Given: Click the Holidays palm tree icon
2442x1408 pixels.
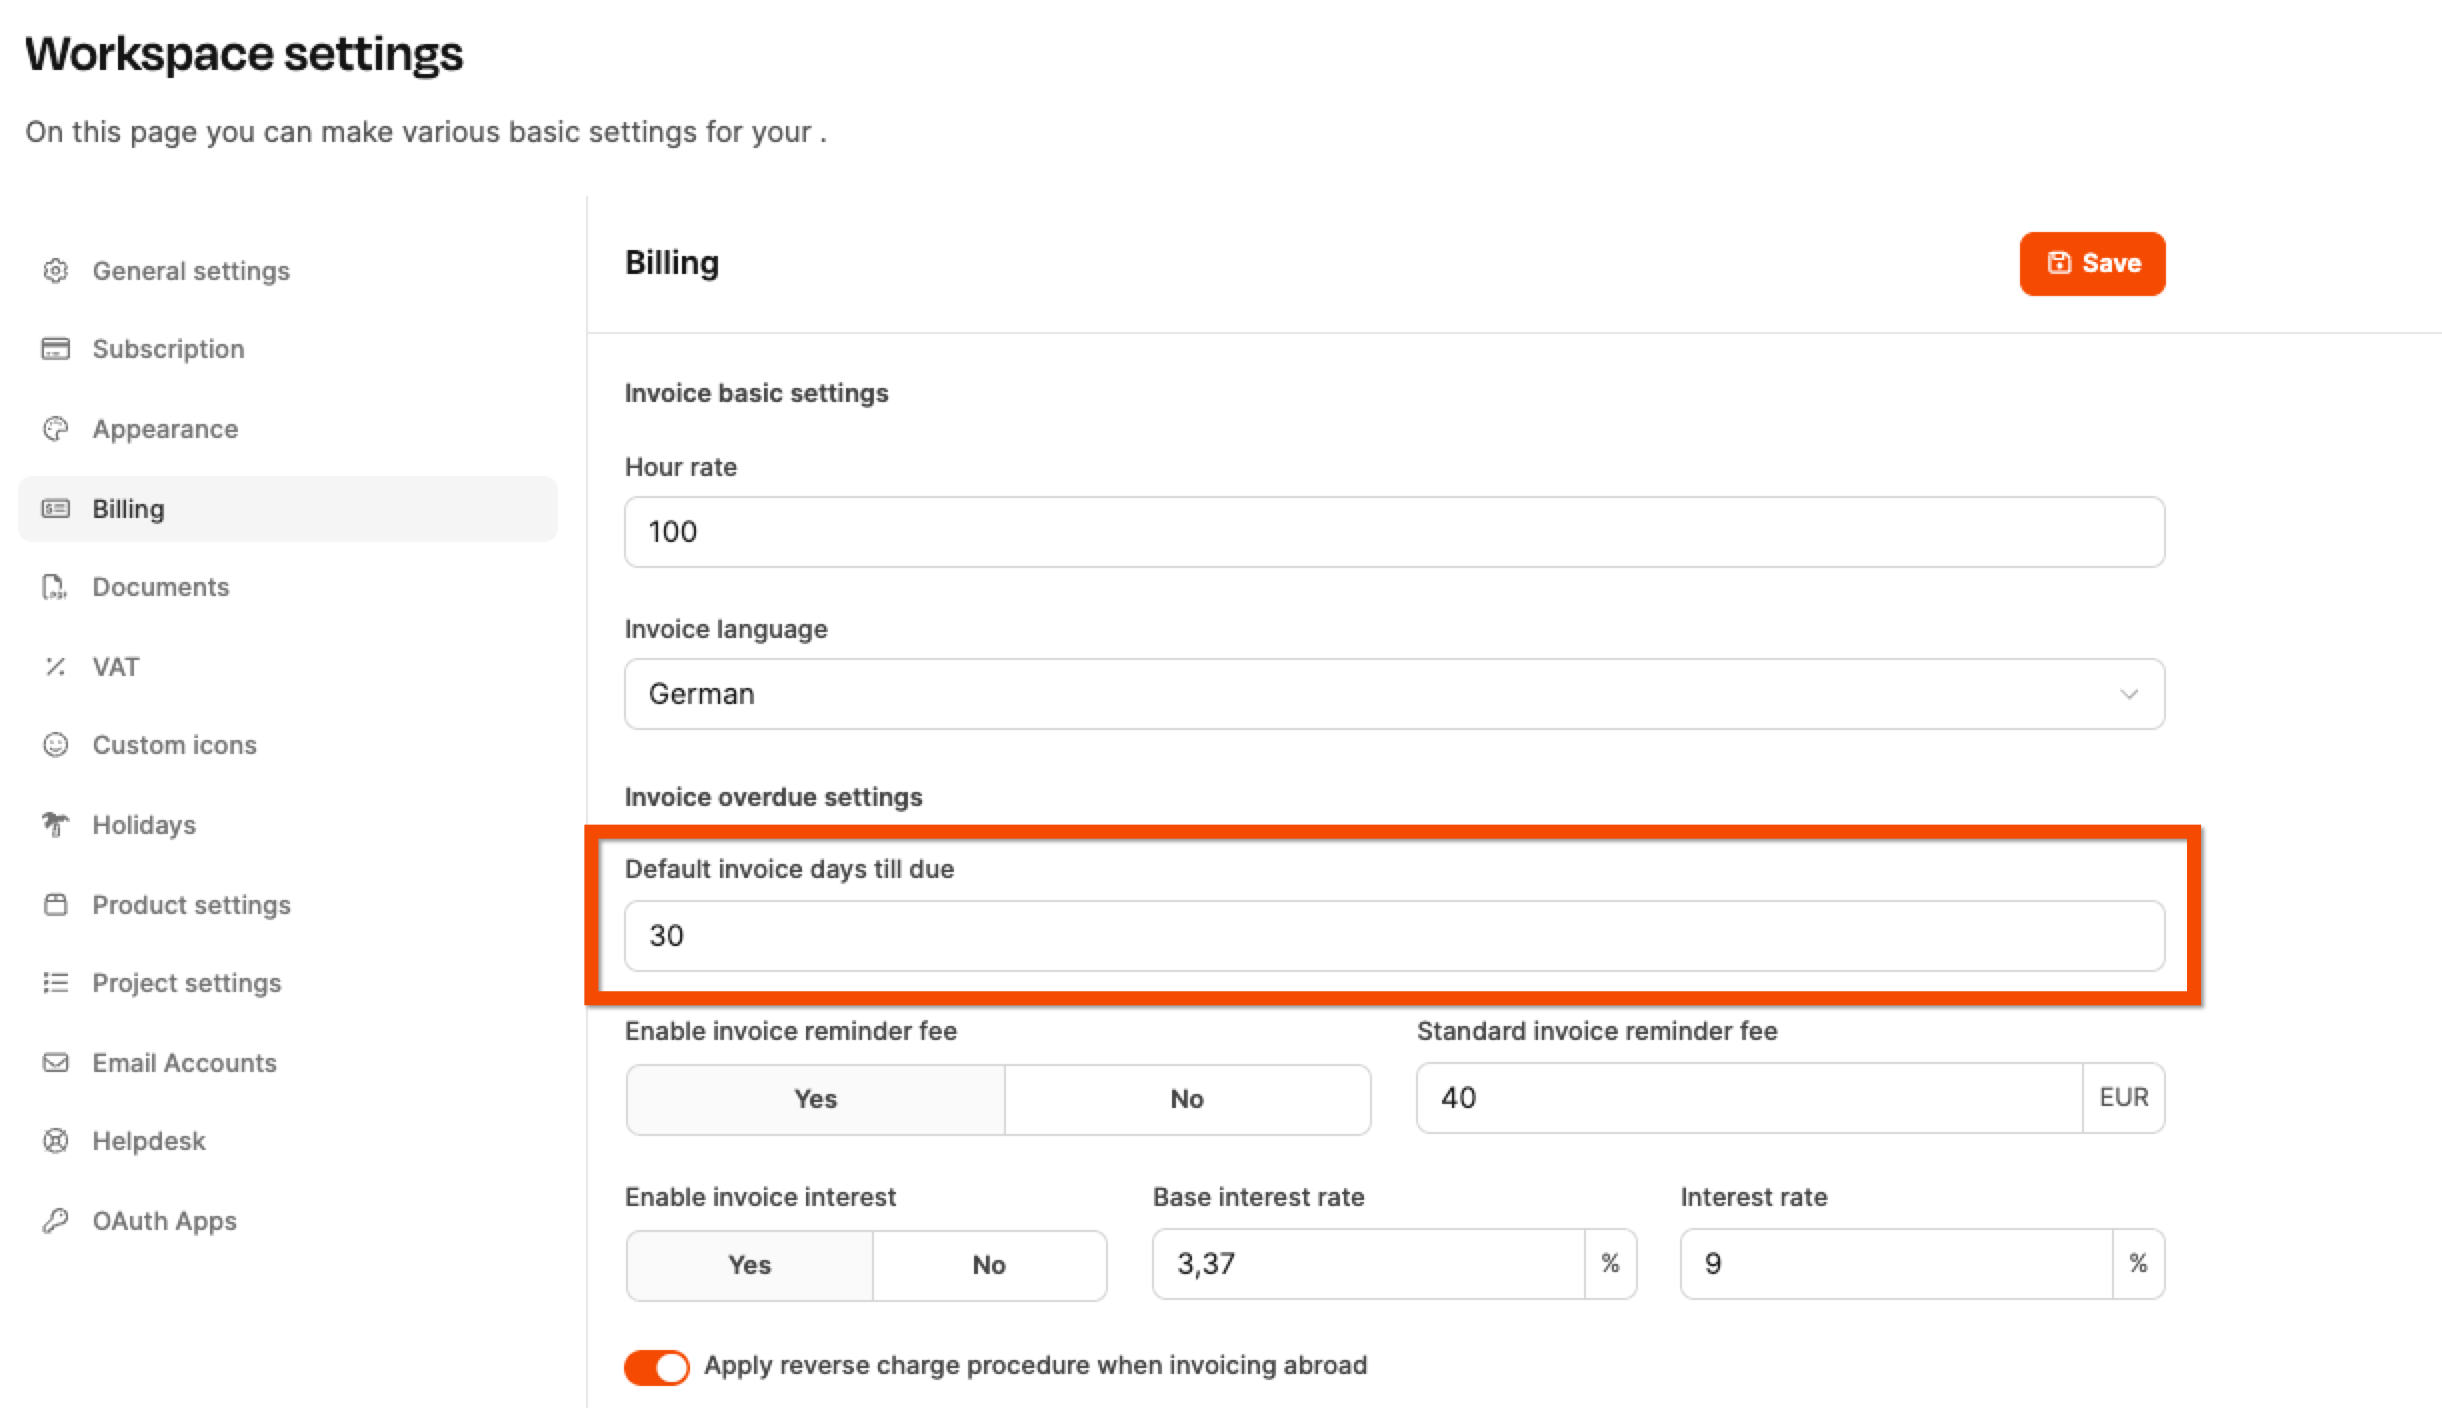Looking at the screenshot, I should [56, 825].
